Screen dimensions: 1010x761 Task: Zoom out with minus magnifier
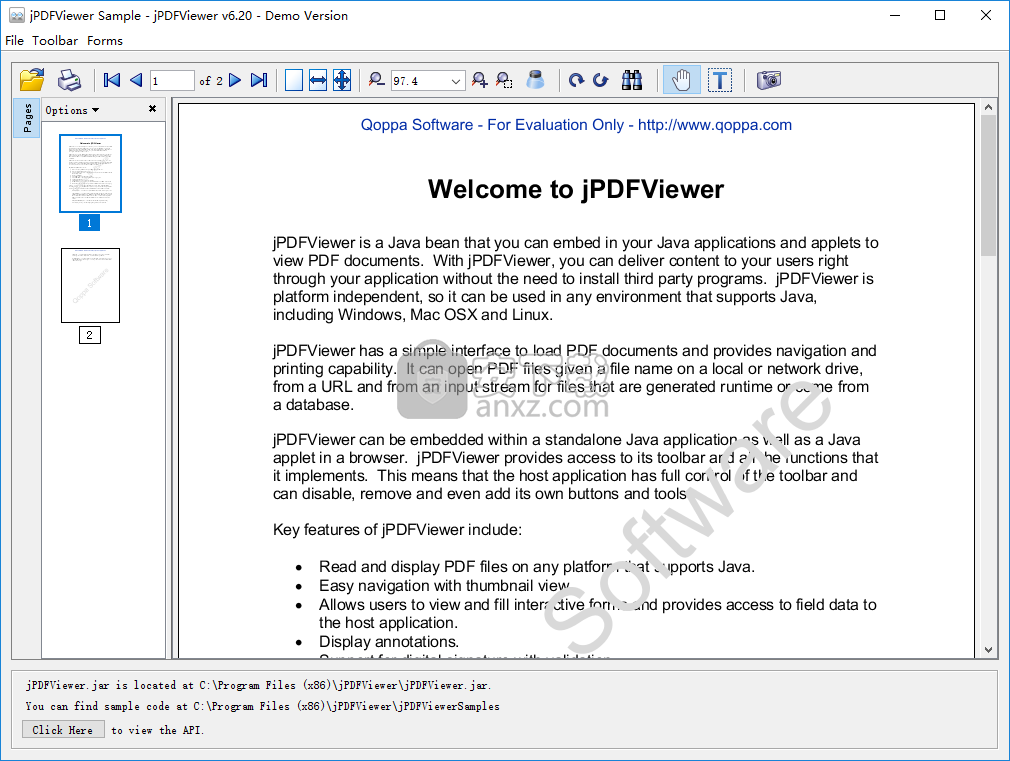376,81
